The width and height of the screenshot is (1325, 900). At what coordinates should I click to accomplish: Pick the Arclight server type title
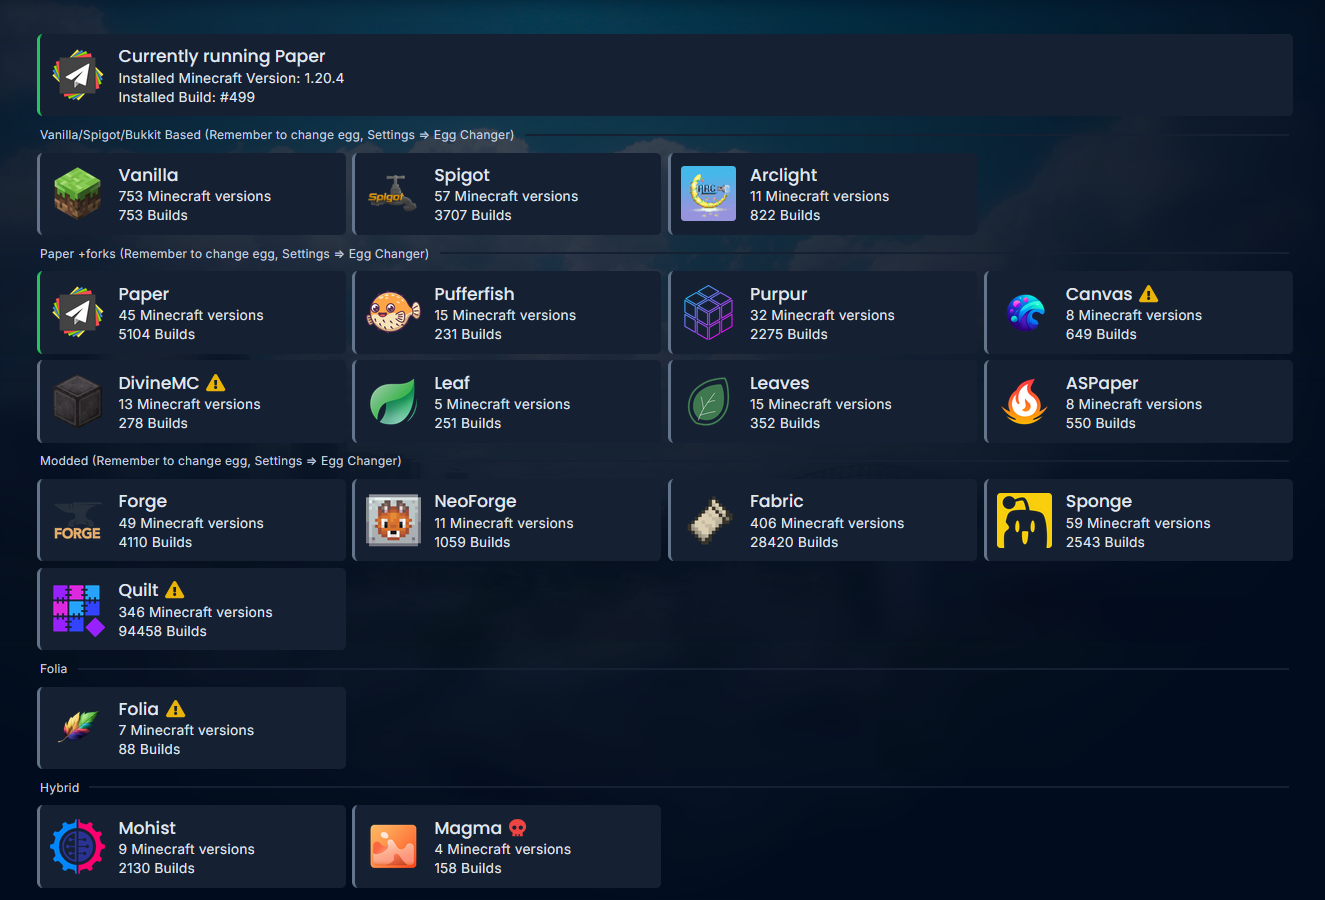[x=783, y=175]
